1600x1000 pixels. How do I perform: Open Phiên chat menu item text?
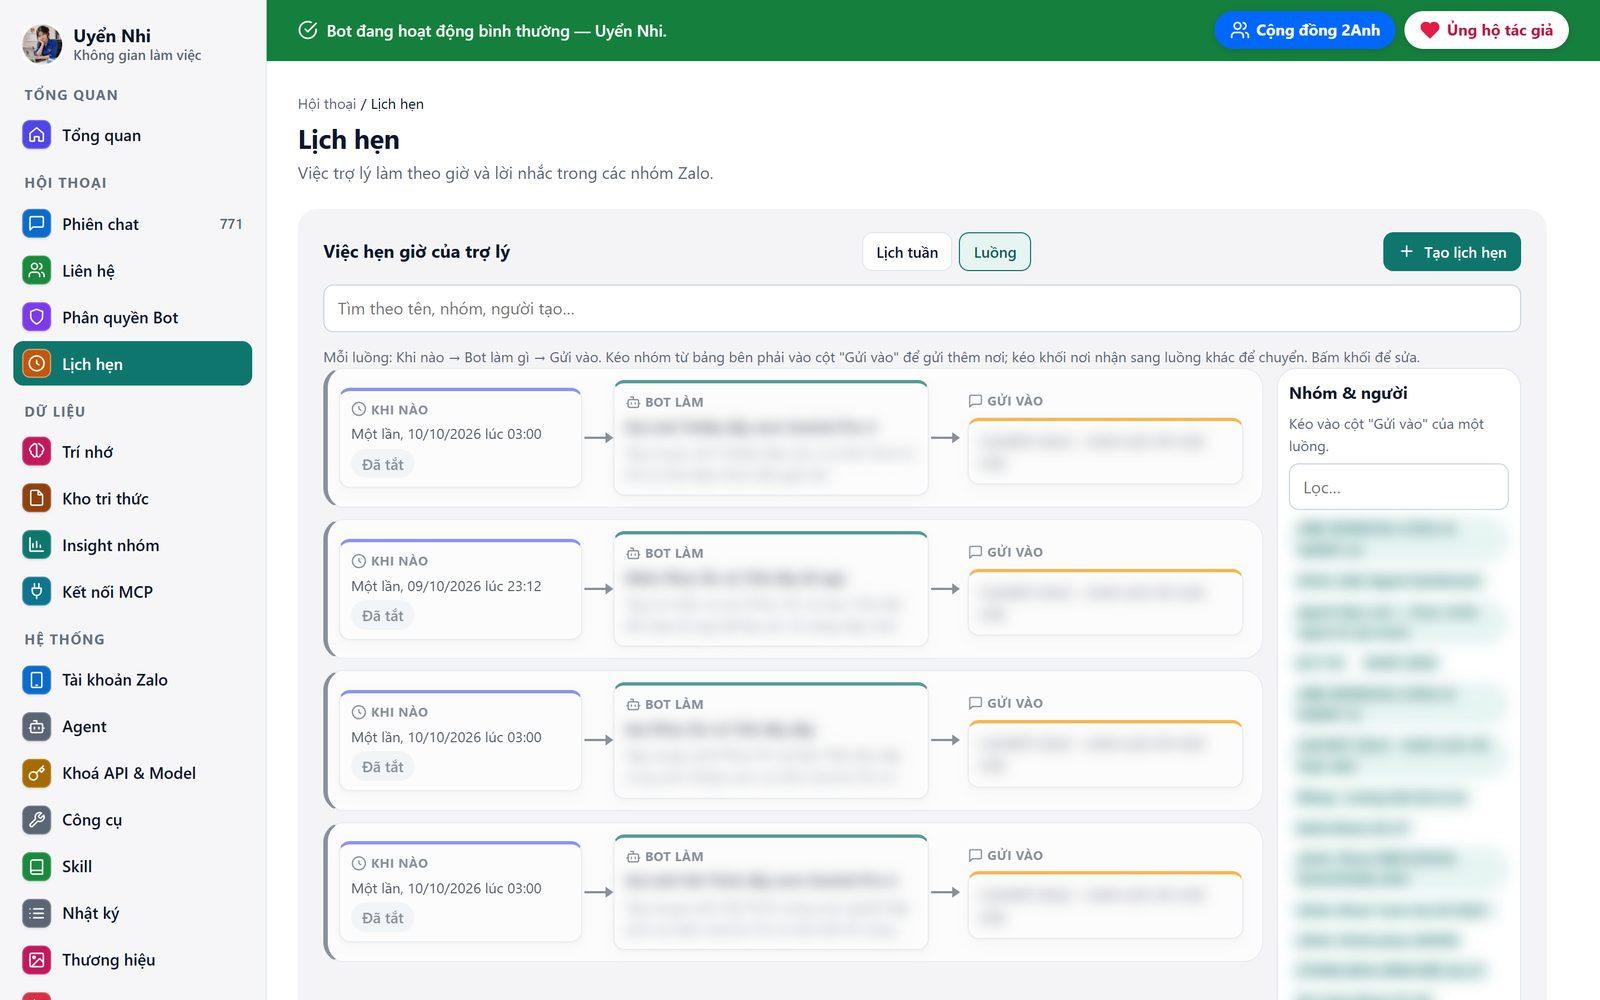pyautogui.click(x=101, y=224)
